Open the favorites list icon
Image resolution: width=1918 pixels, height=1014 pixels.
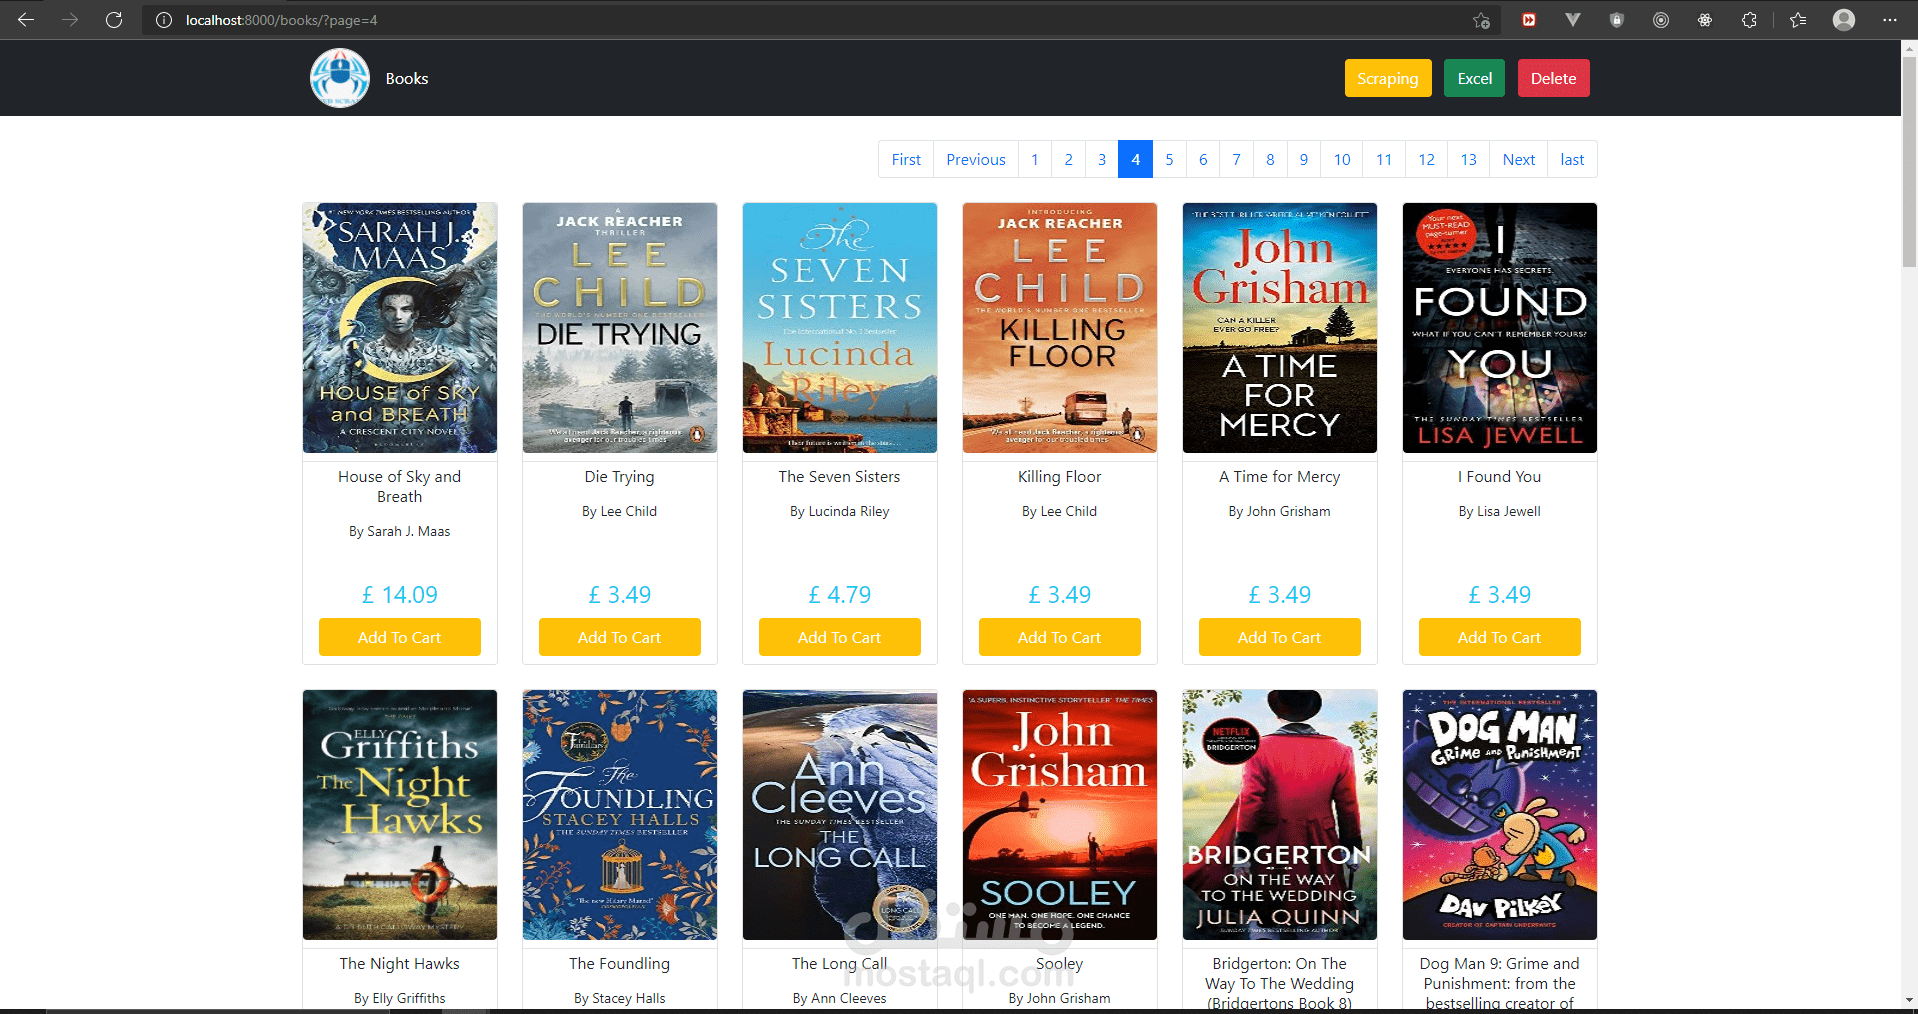(1798, 20)
